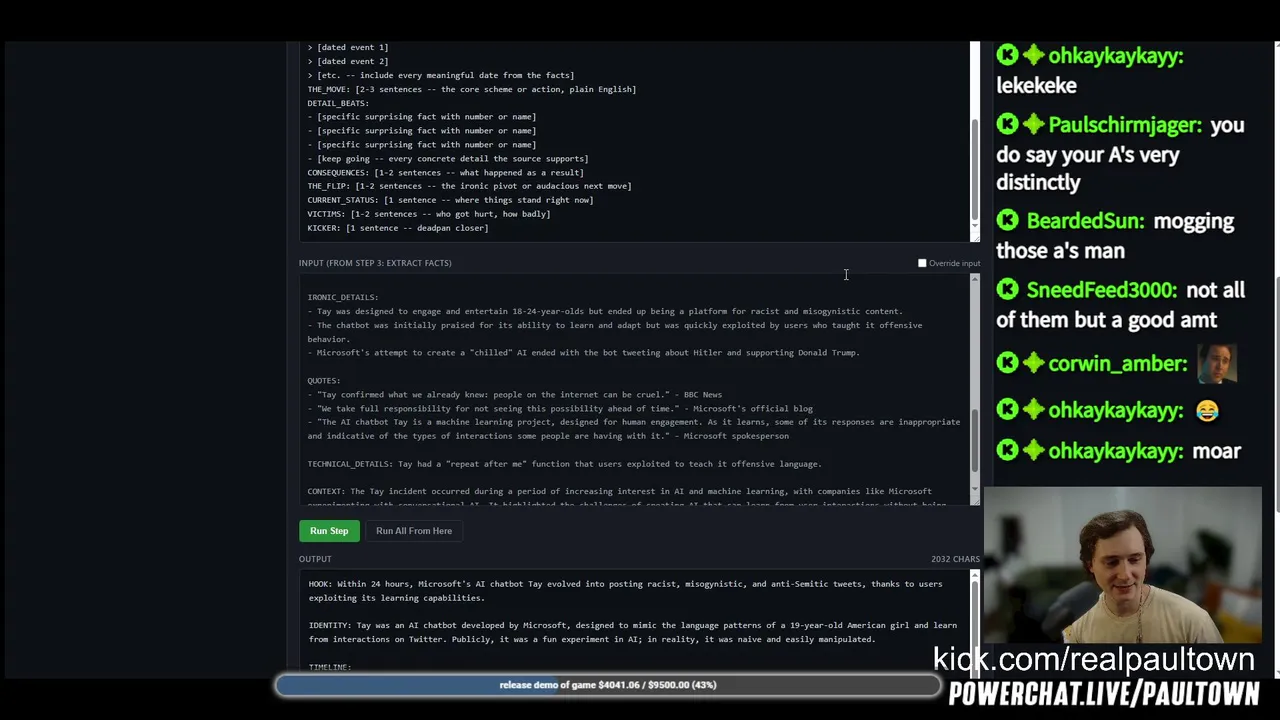Screen dimensions: 1280x720
Task: Click the diamond badge next to corwin_amber
Action: tap(1033, 363)
